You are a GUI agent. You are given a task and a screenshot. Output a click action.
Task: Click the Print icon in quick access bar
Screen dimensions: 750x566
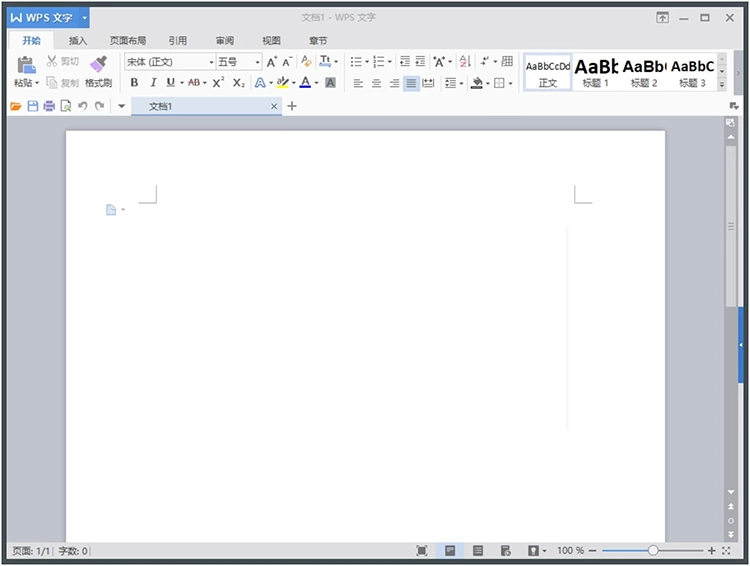coord(49,106)
